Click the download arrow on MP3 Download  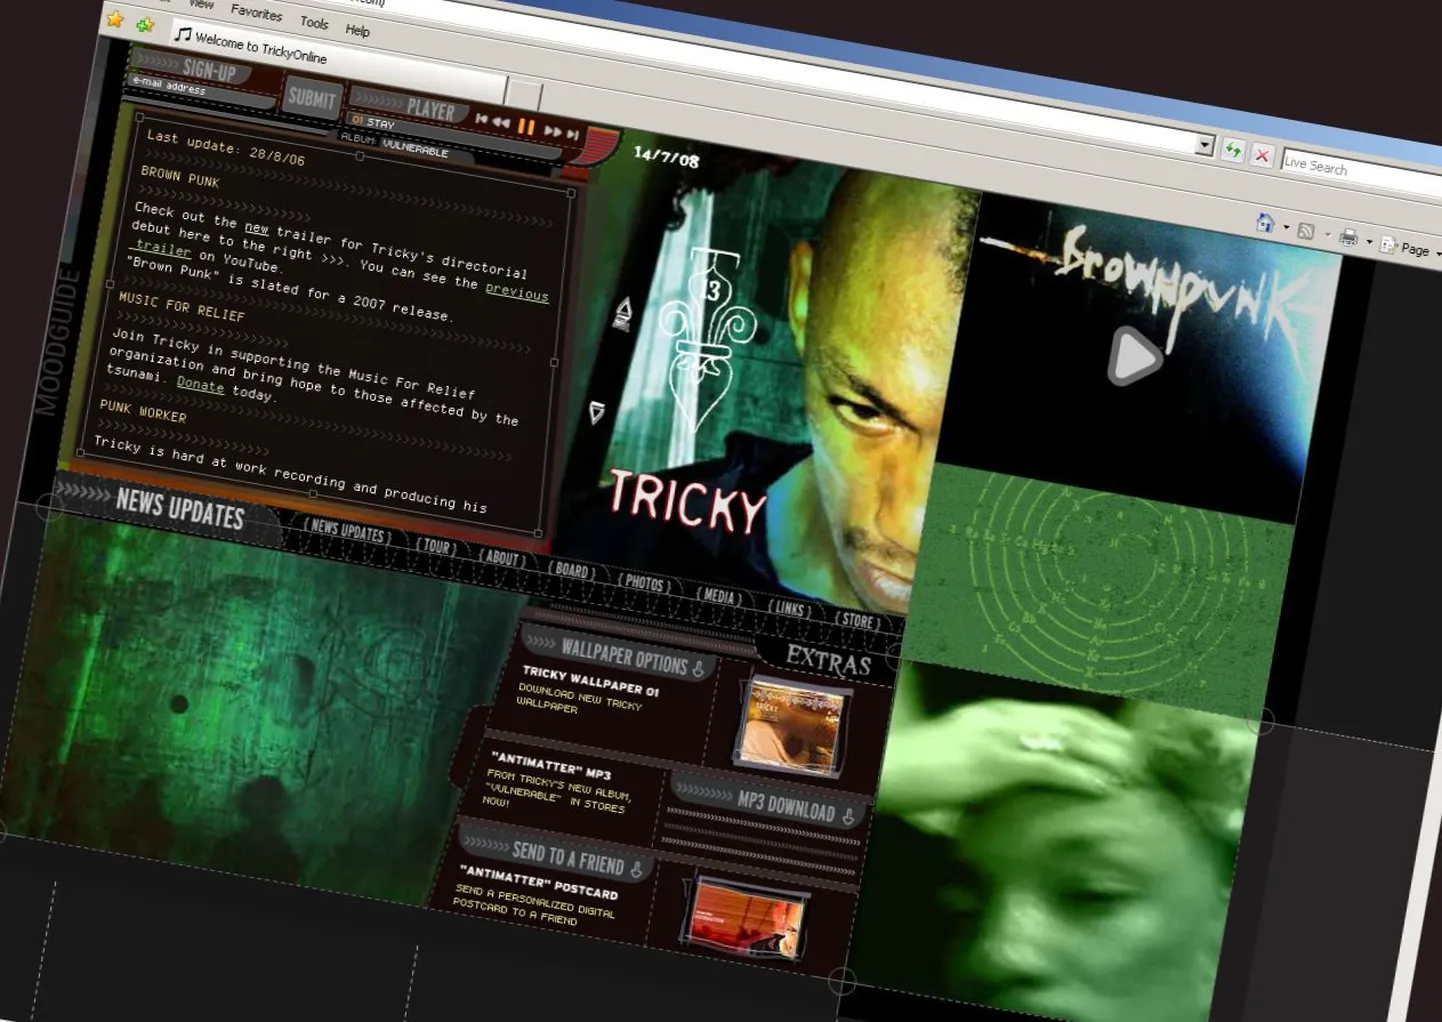click(848, 817)
